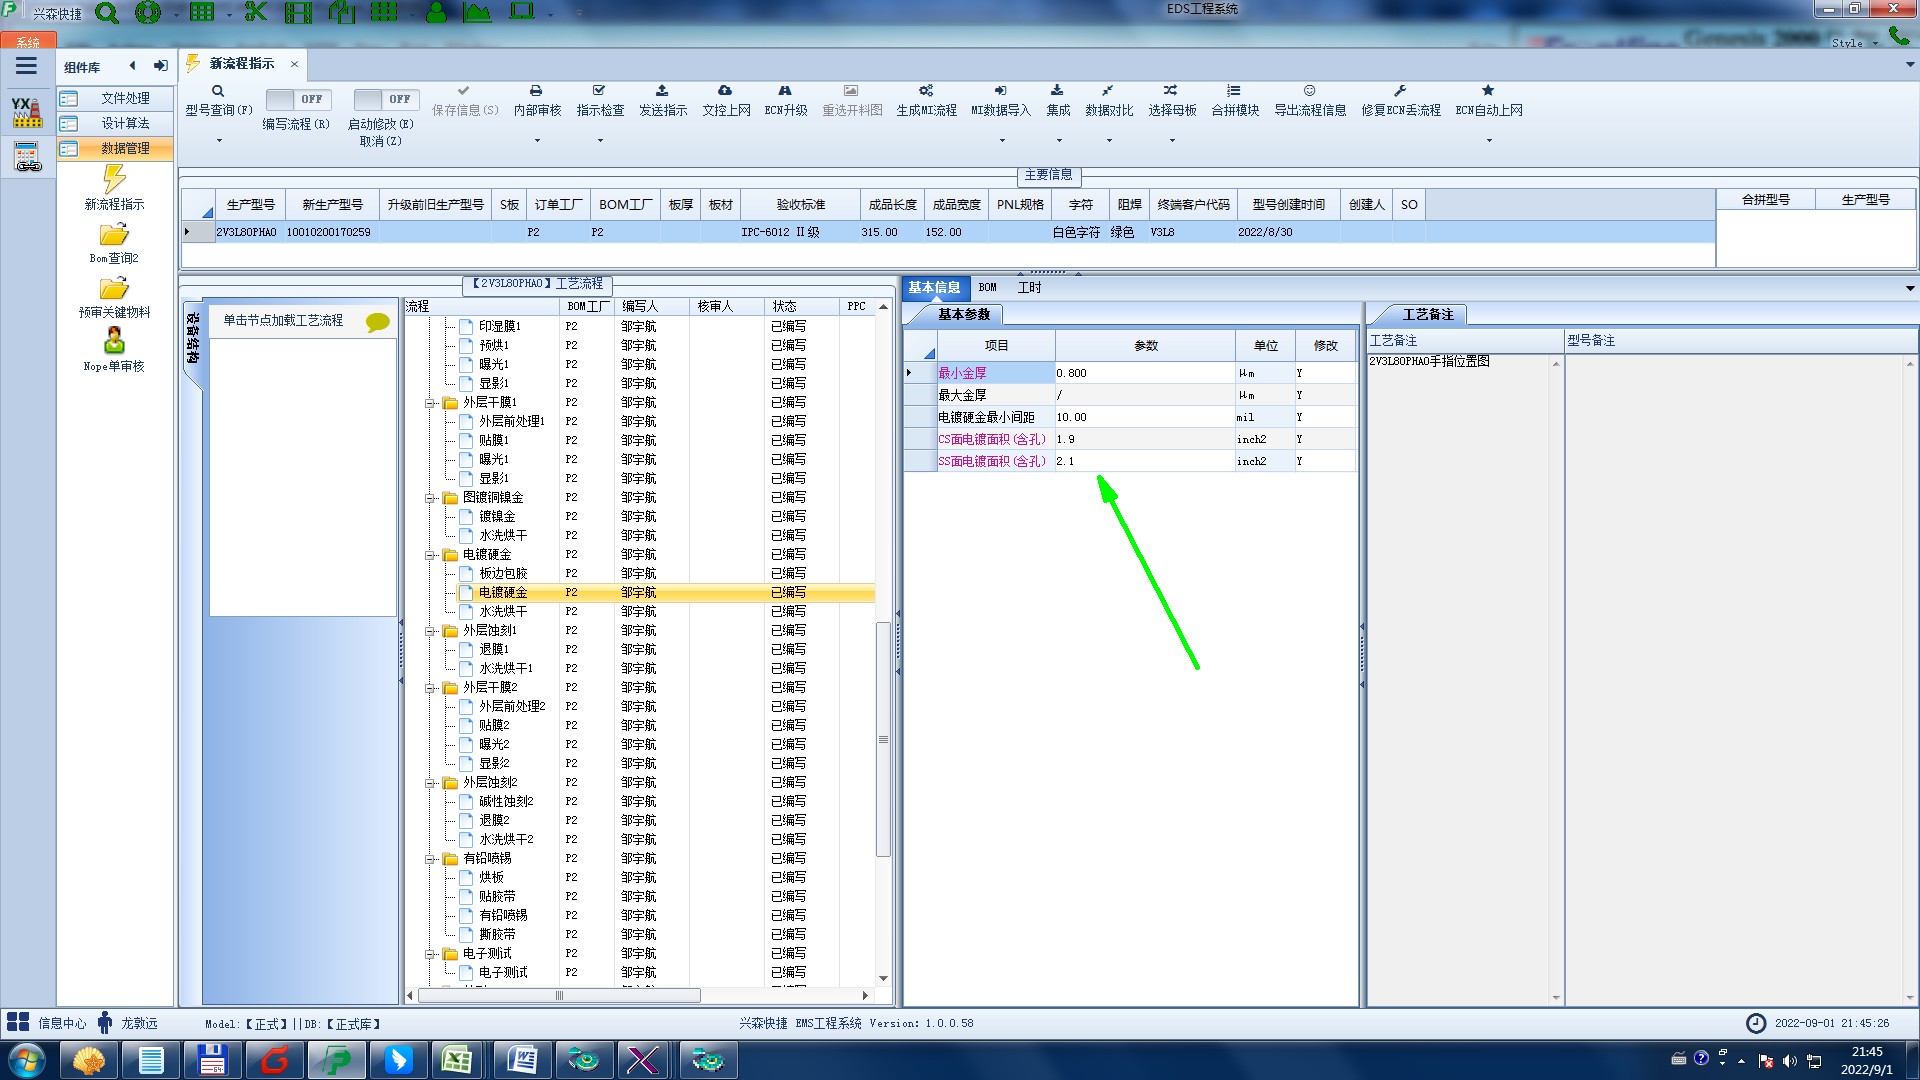
Task: Click the 数据对比 toolbar icon
Action: (1108, 91)
